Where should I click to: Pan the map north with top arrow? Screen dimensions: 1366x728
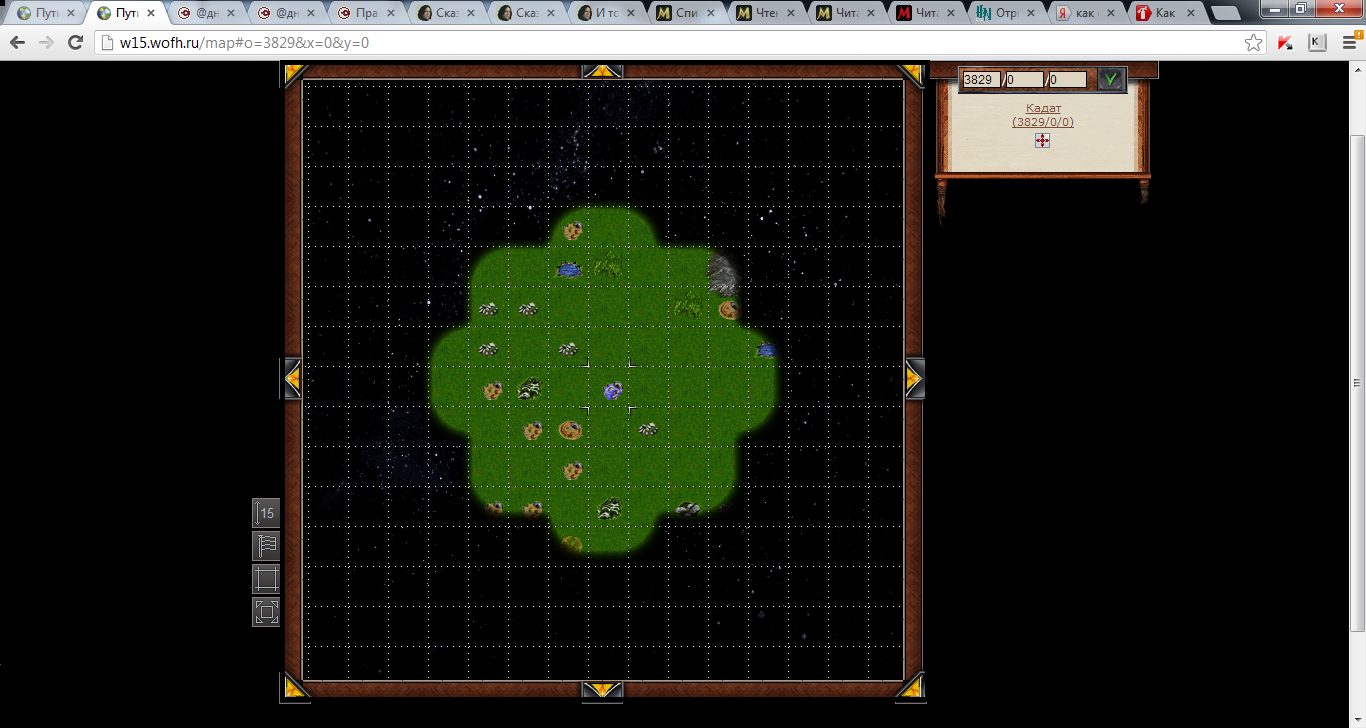point(603,71)
